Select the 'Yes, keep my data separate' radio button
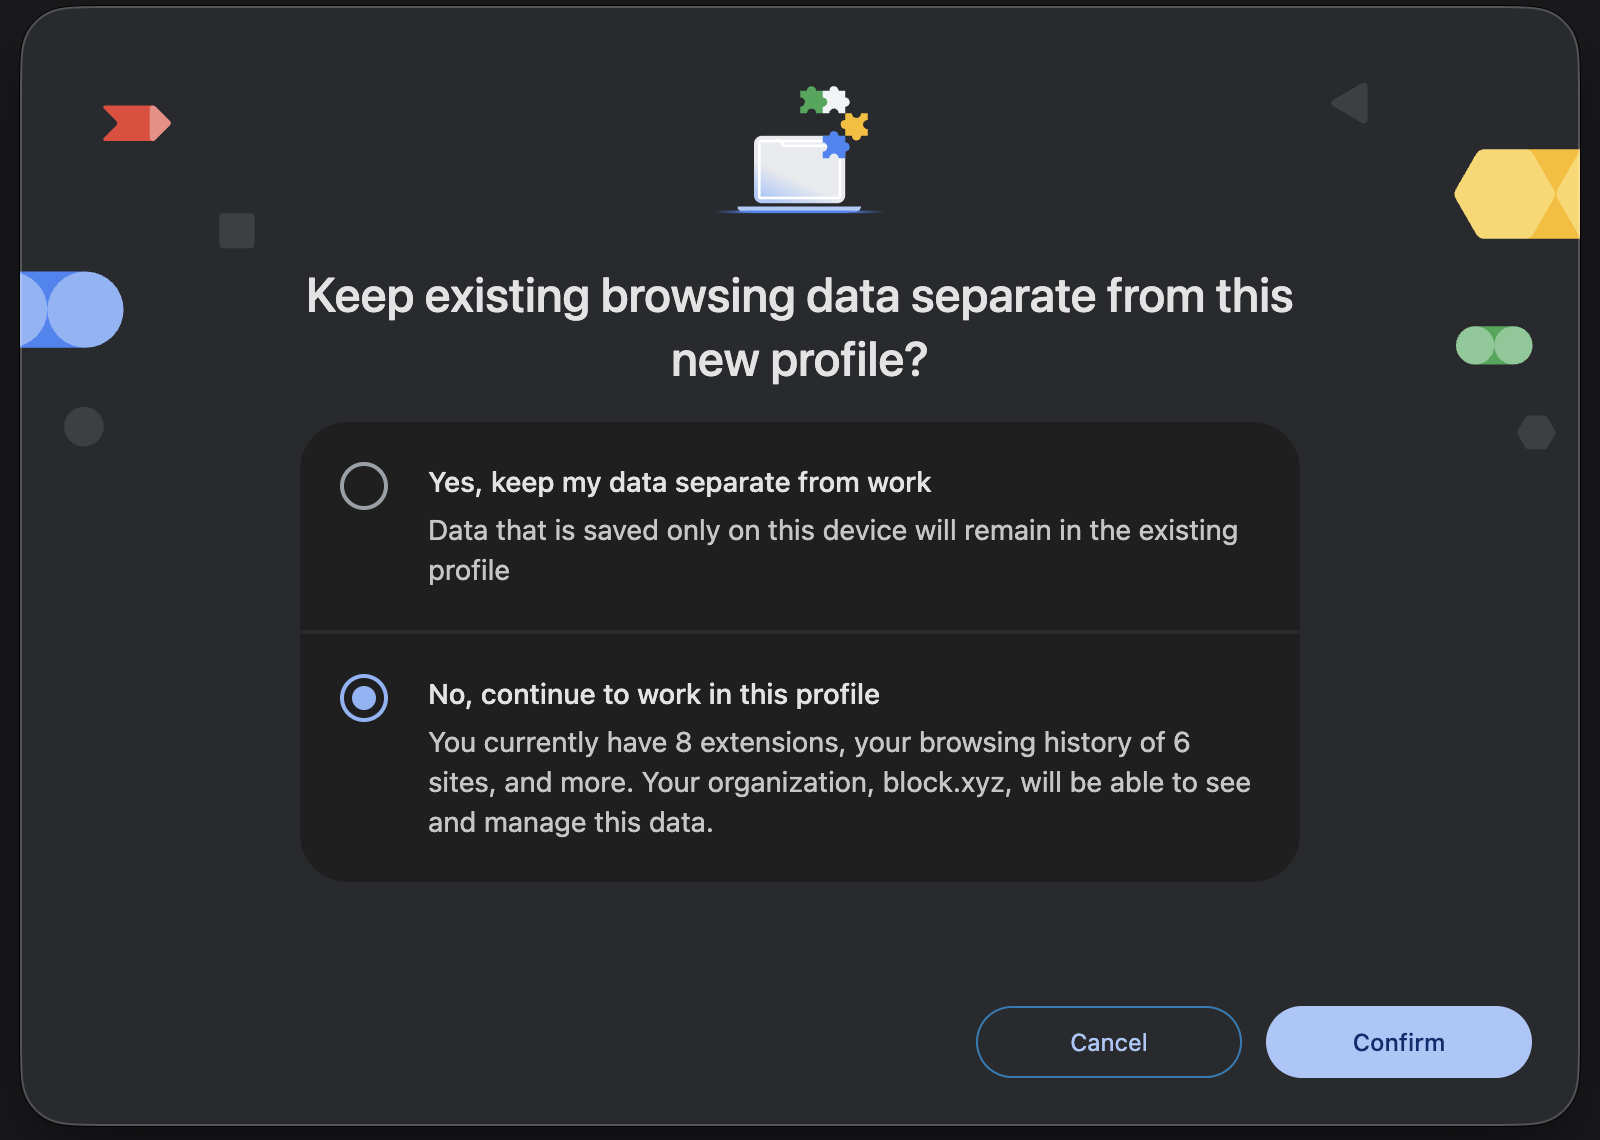Image resolution: width=1600 pixels, height=1140 pixels. [x=364, y=486]
